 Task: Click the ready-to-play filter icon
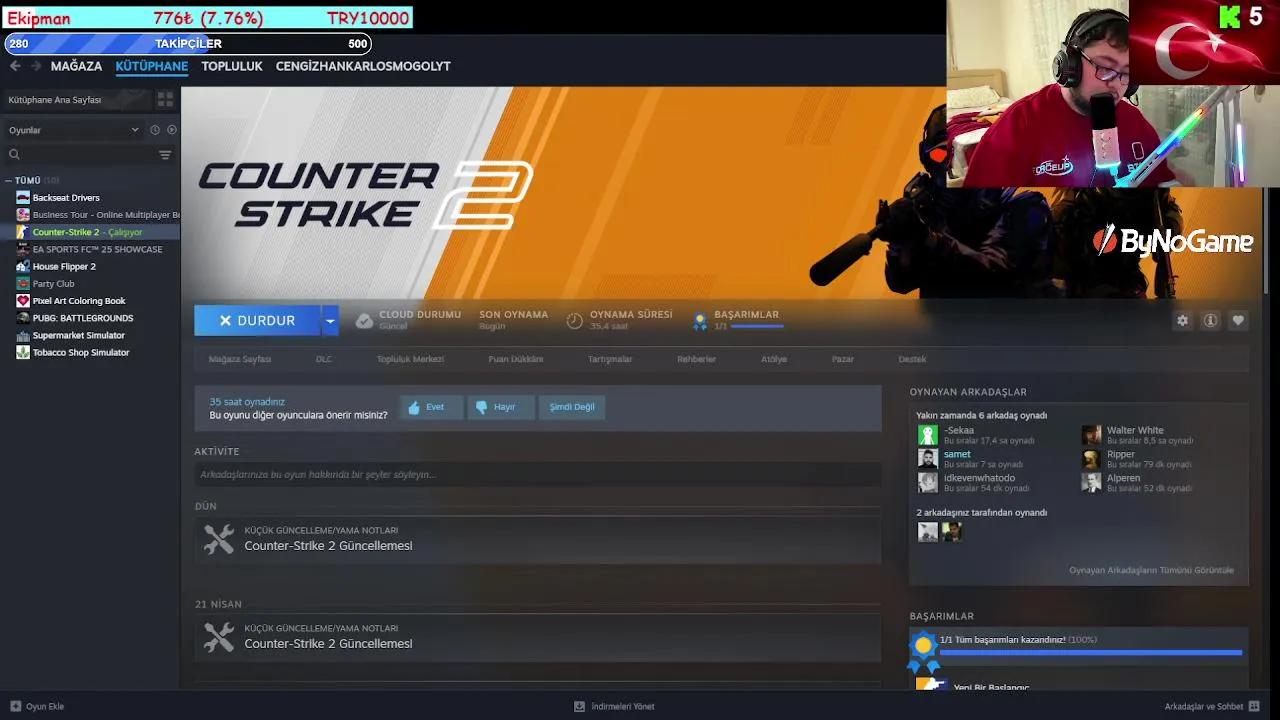tap(172, 130)
